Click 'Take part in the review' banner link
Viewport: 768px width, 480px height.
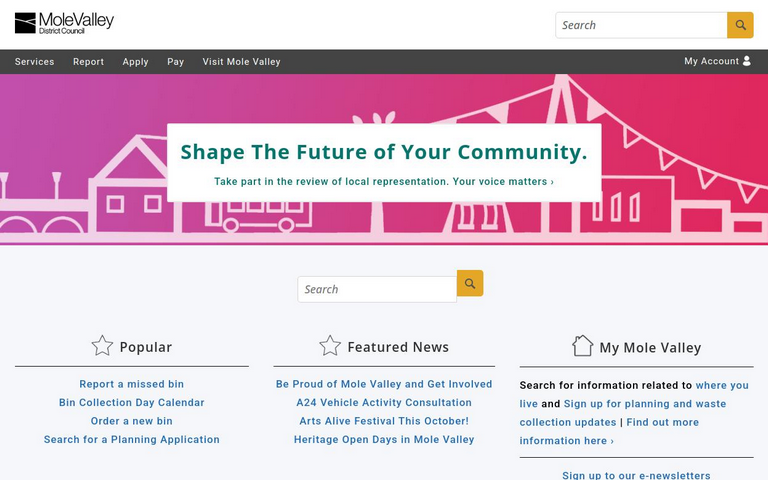coord(384,182)
